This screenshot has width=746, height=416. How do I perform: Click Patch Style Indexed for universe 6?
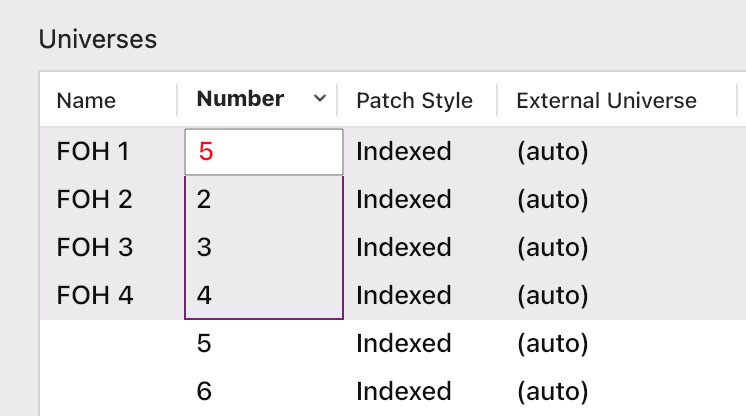404,391
